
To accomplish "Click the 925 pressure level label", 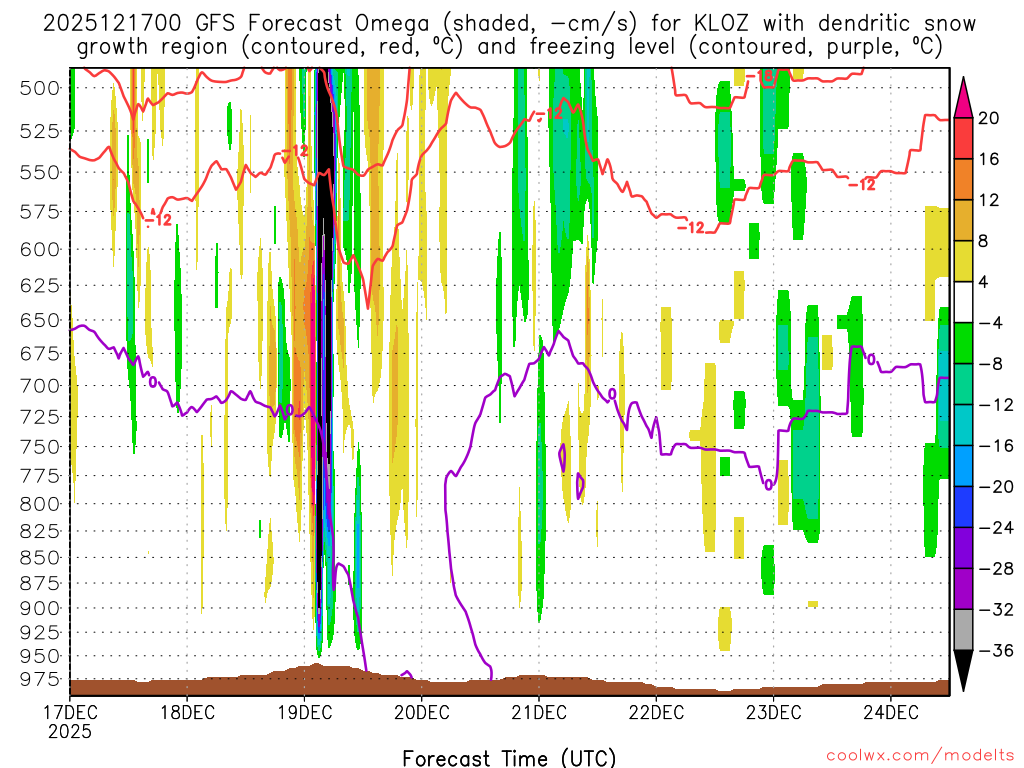I will pos(40,632).
